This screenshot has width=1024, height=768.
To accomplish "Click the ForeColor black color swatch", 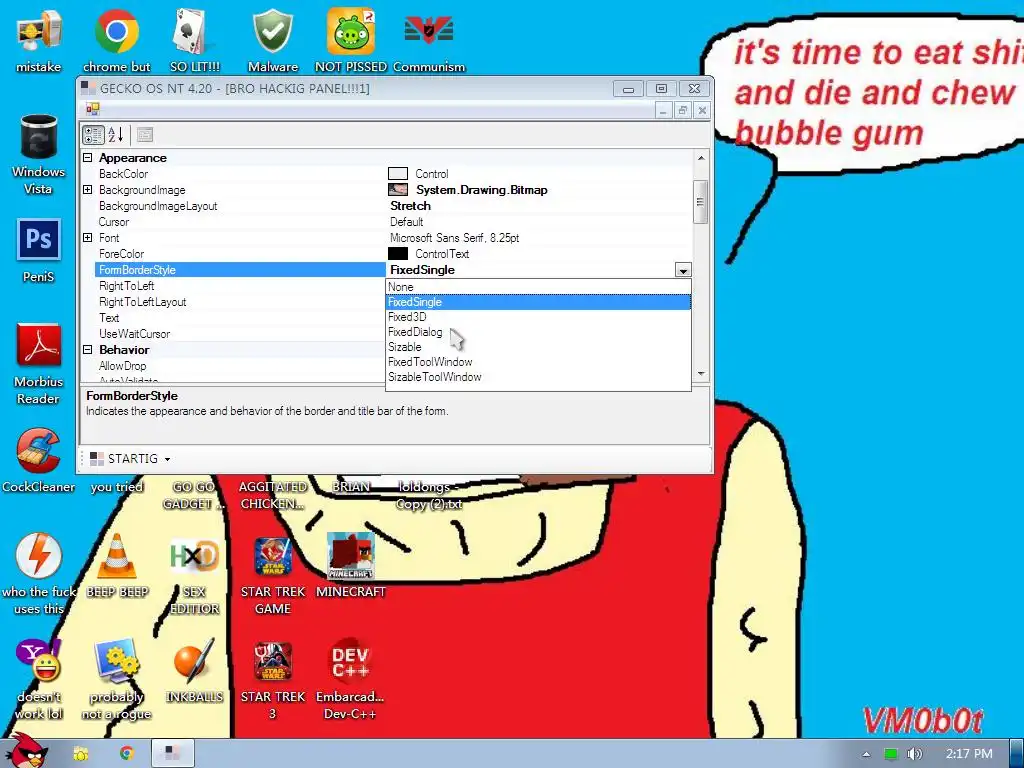I will point(398,253).
